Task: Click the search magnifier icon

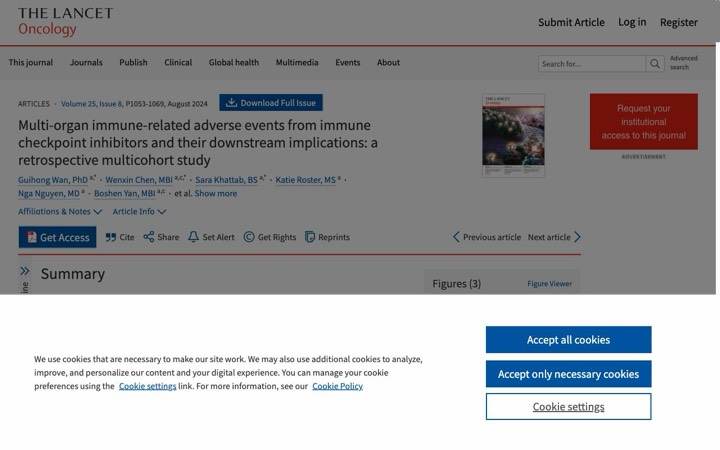Action: (x=655, y=64)
